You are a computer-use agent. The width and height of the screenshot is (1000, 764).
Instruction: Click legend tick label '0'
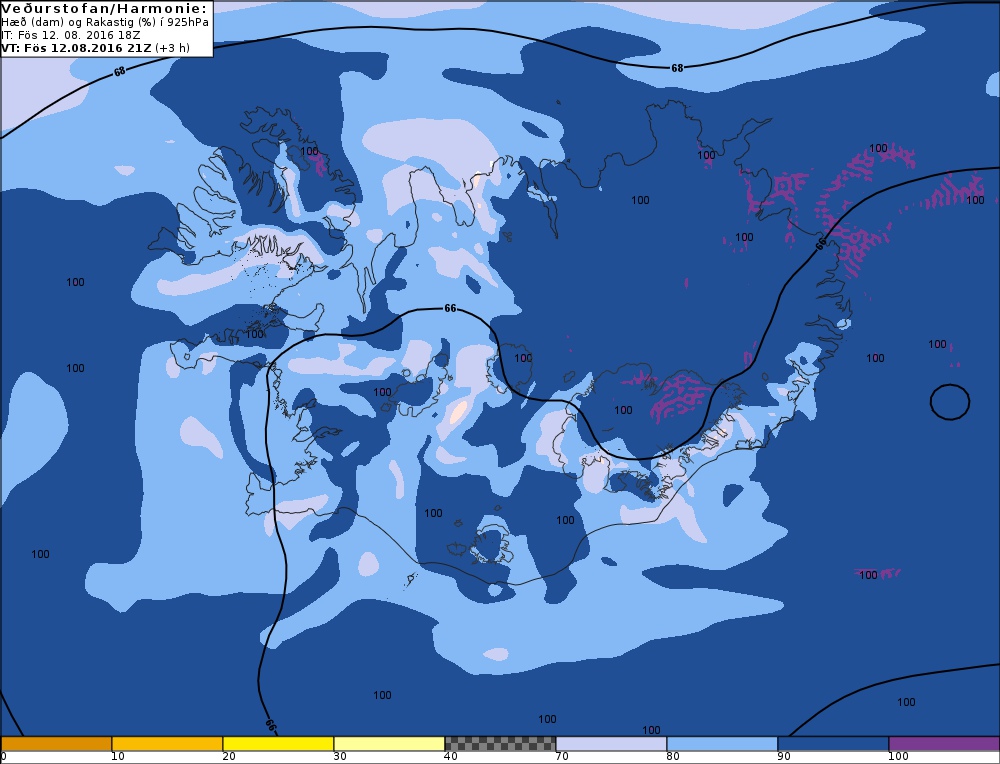[3, 757]
